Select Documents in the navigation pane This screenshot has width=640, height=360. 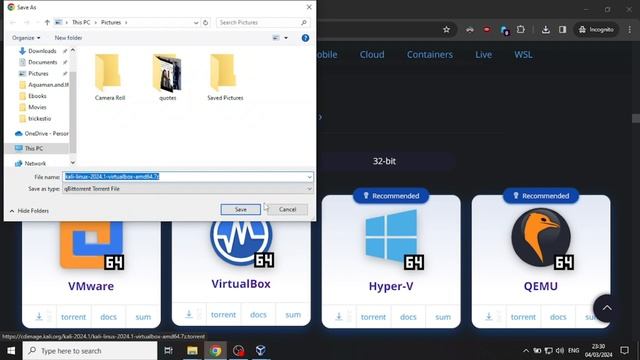pyautogui.click(x=42, y=62)
